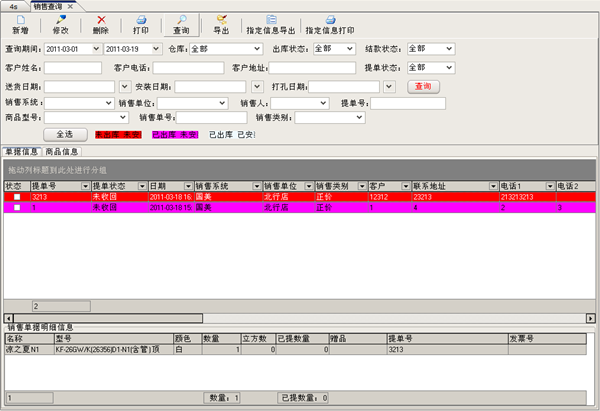Click the 删除 (Delete) red X icon
600x411 pixels.
100,20
